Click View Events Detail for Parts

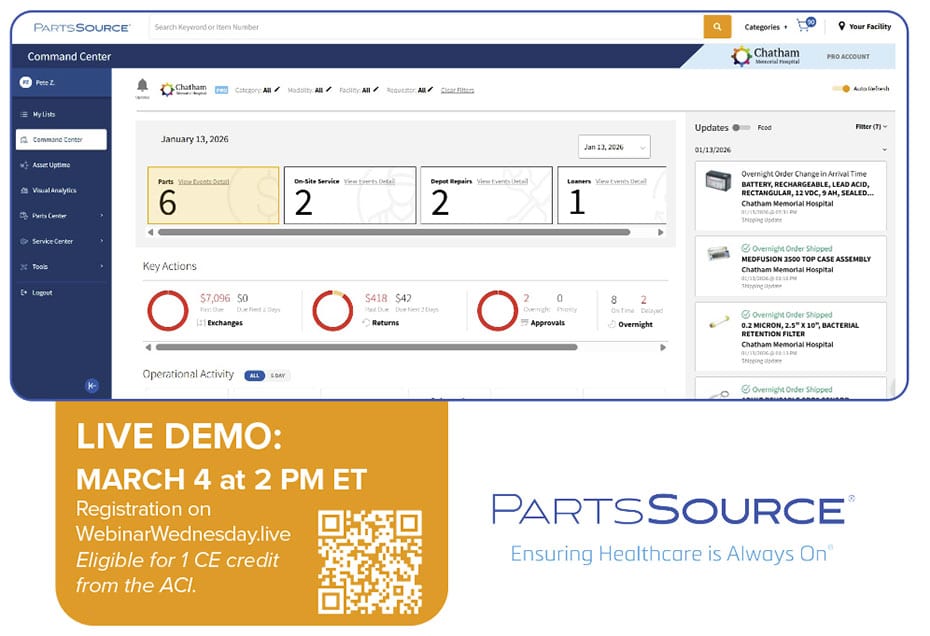point(204,181)
